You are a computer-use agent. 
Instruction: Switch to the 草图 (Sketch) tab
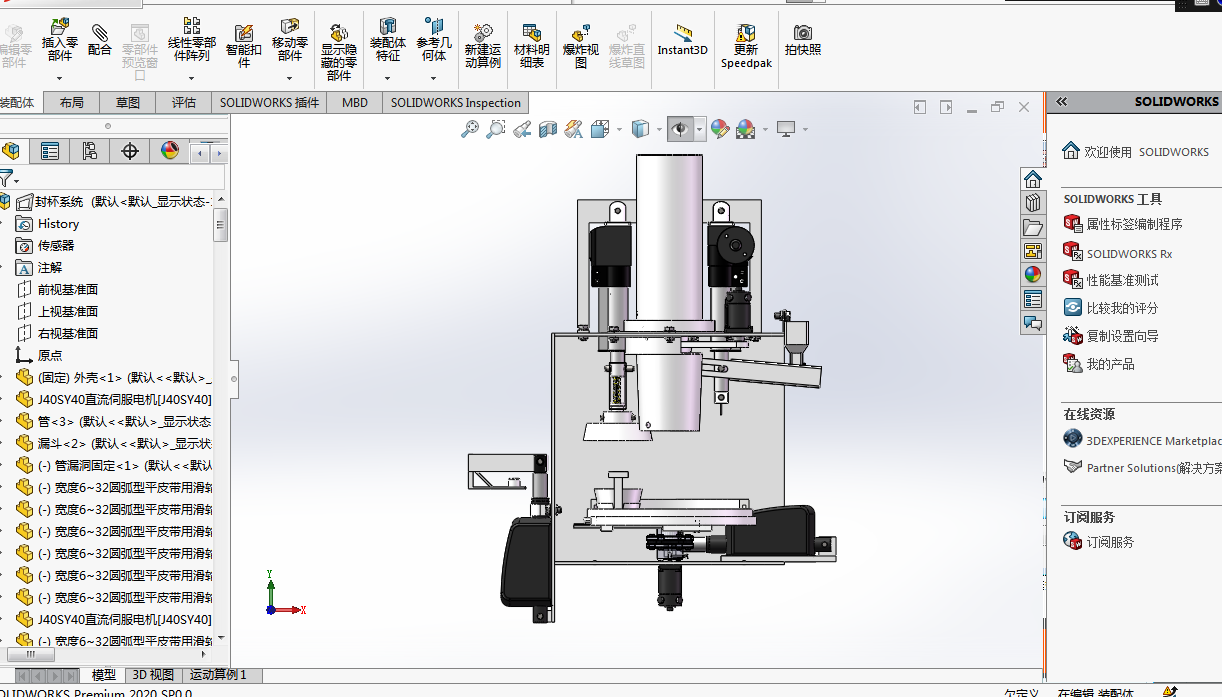[128, 102]
